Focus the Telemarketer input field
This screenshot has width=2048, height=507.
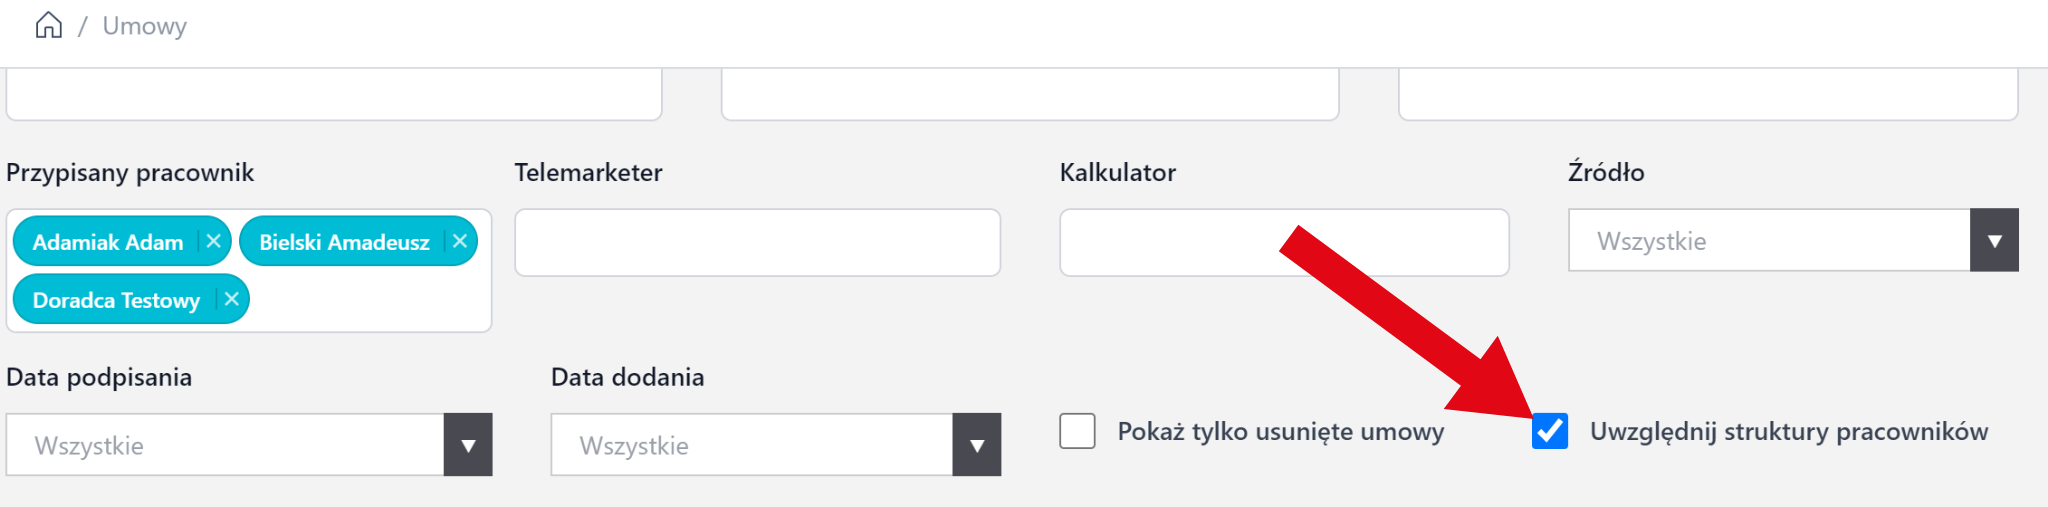757,242
